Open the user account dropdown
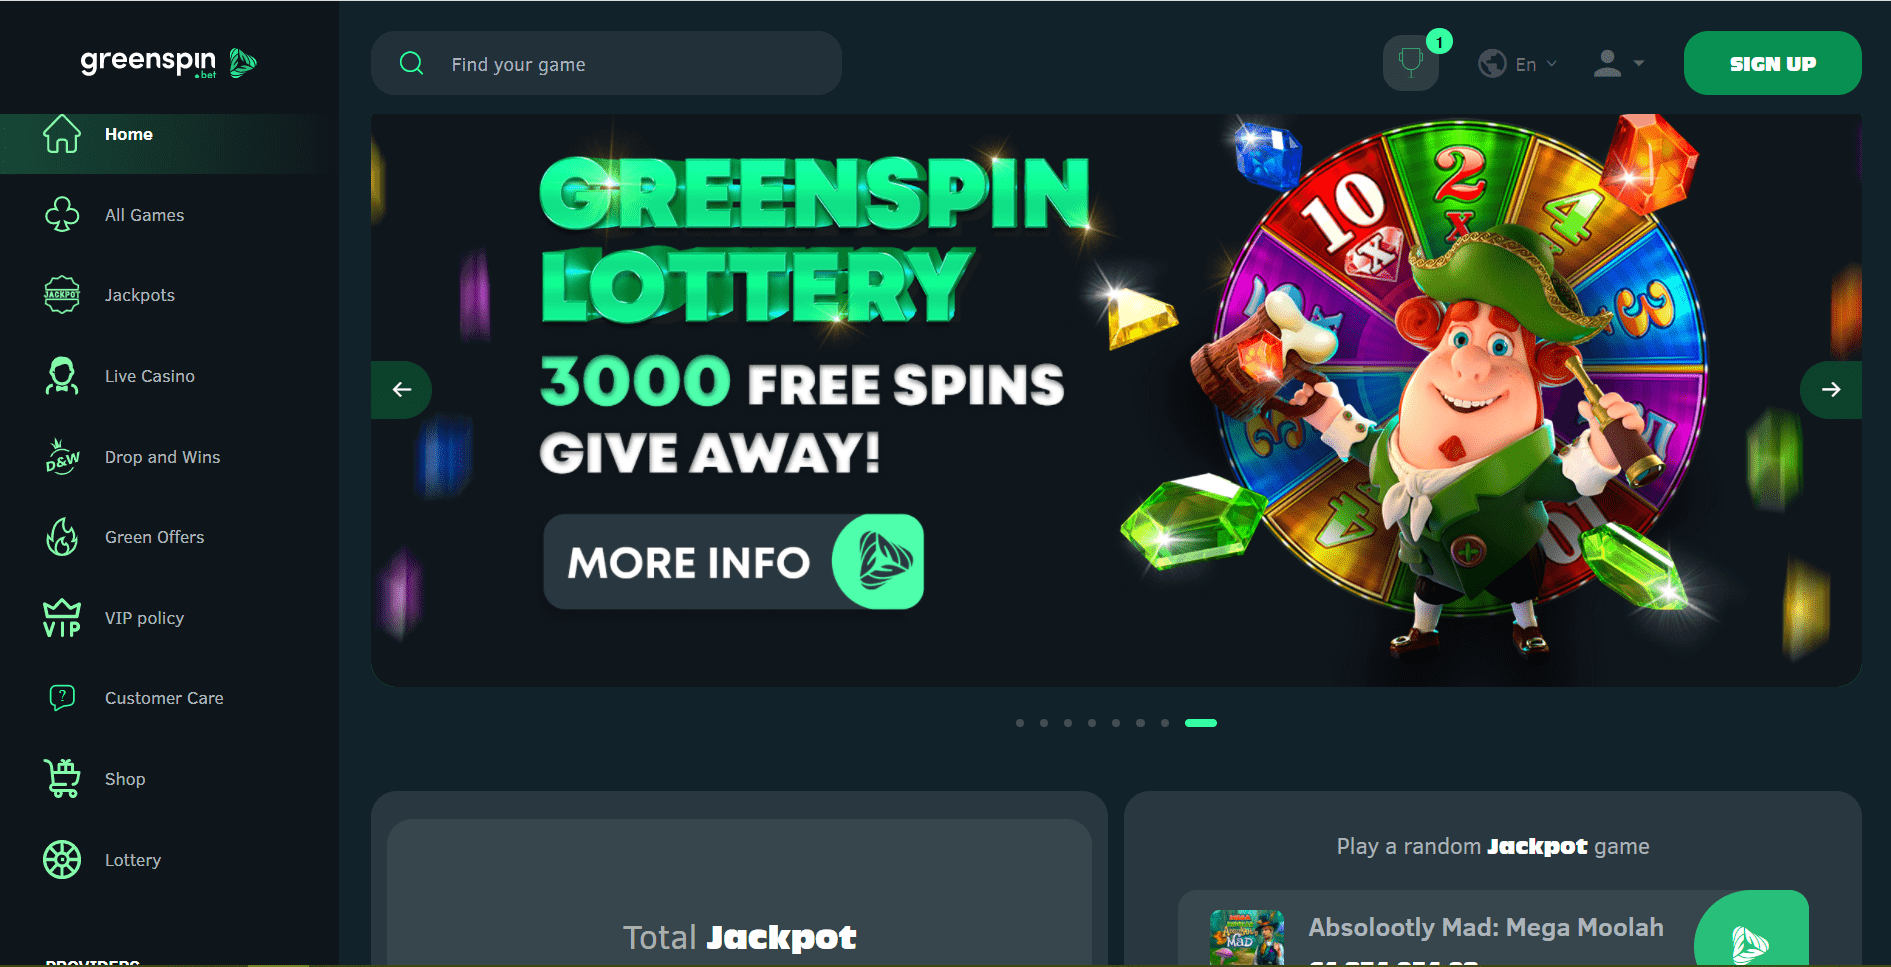The height and width of the screenshot is (967, 1891). point(1618,64)
